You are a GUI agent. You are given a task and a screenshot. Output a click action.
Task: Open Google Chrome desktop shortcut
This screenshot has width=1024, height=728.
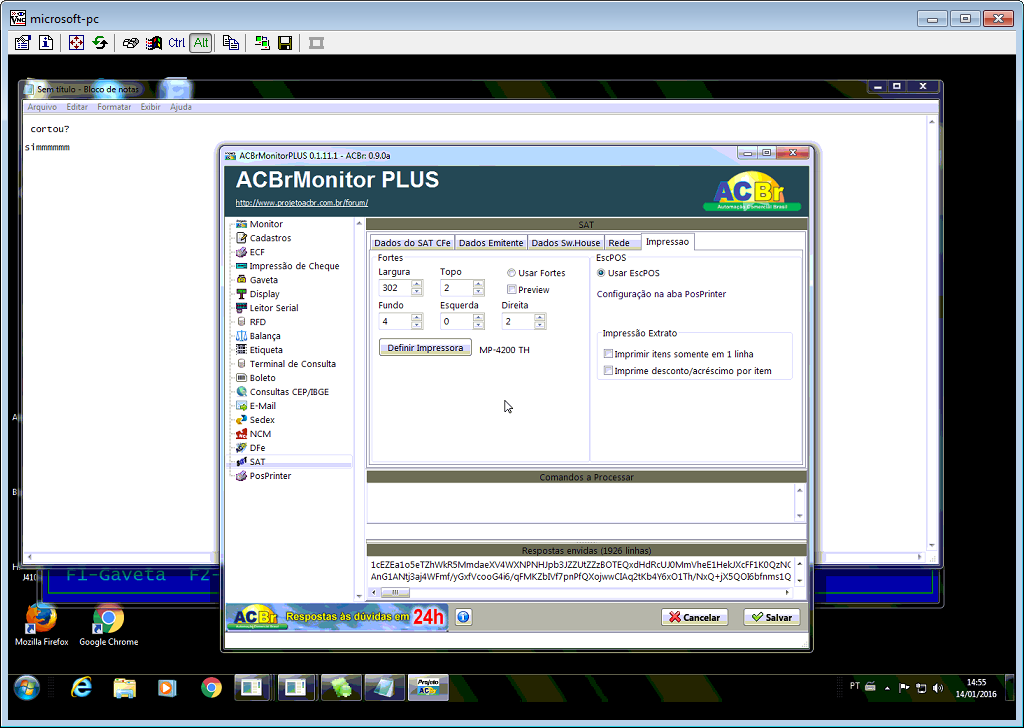pyautogui.click(x=108, y=625)
